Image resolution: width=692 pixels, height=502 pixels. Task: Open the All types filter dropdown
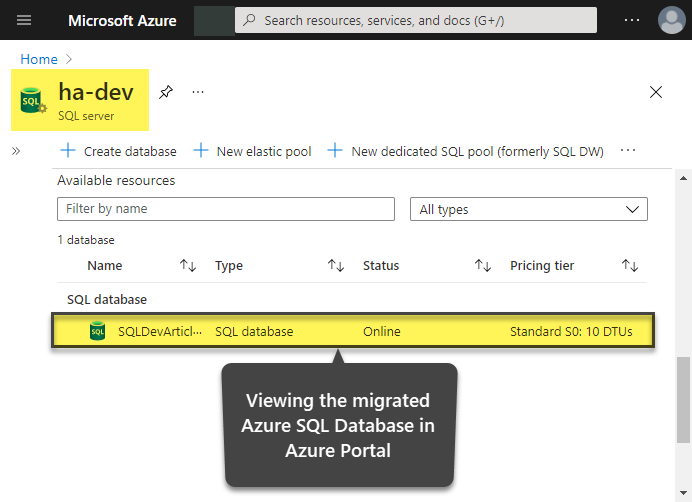[529, 209]
